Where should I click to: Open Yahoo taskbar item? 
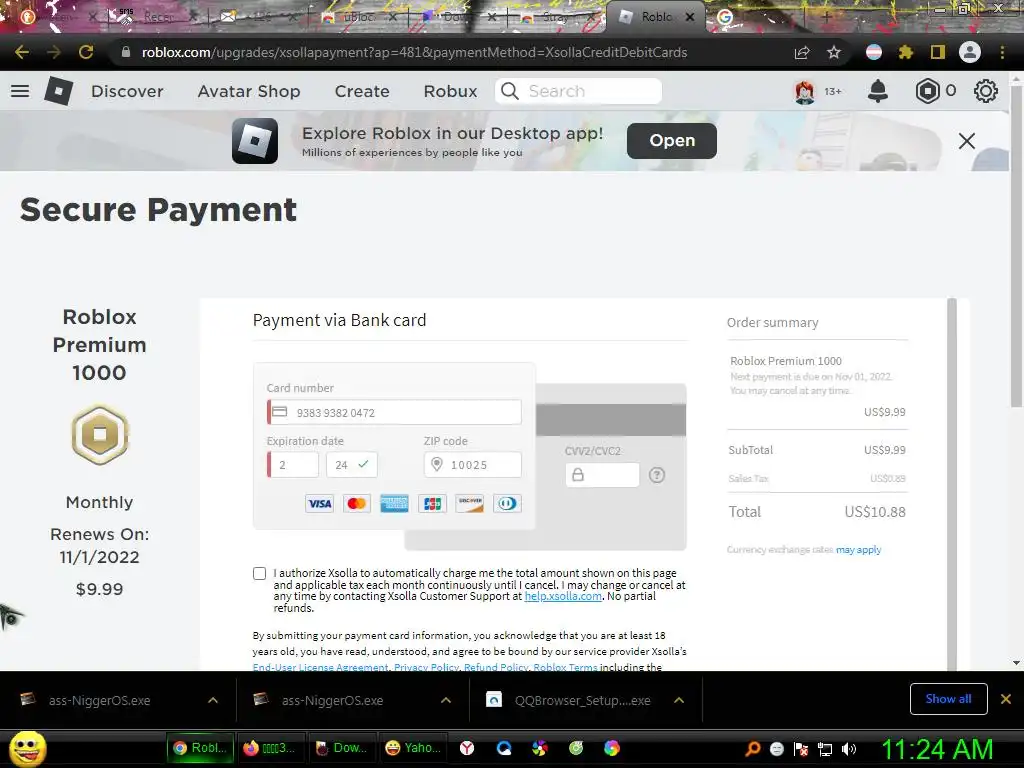(x=413, y=748)
